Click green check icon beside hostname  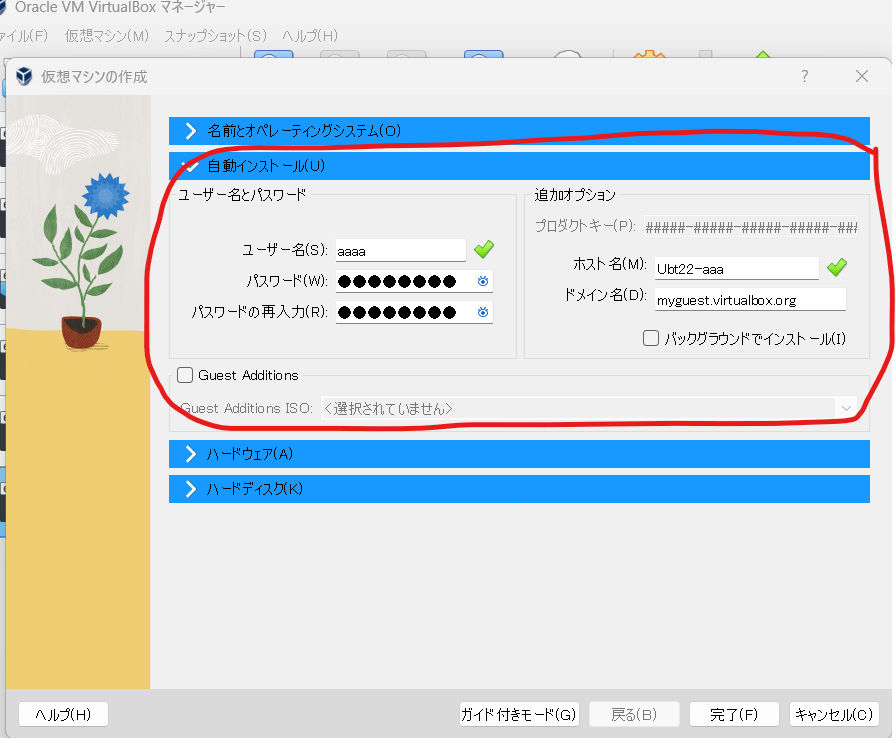[x=837, y=267]
